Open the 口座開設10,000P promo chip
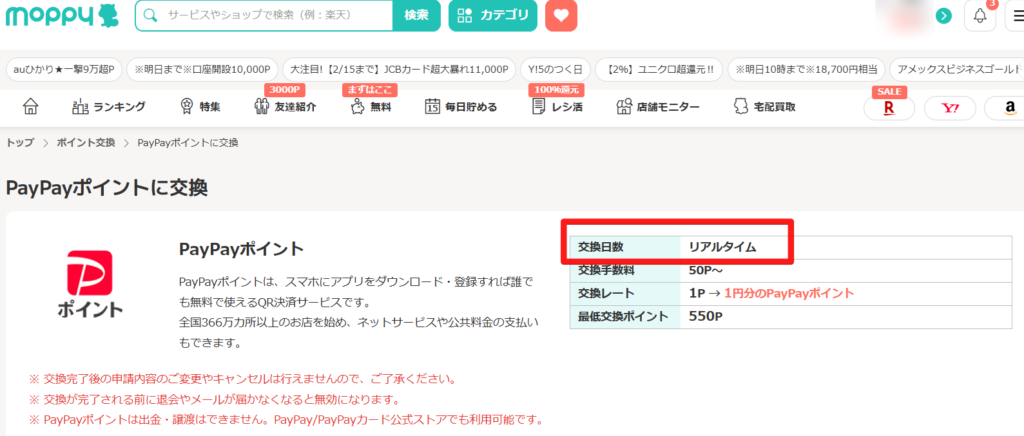 (x=202, y=69)
